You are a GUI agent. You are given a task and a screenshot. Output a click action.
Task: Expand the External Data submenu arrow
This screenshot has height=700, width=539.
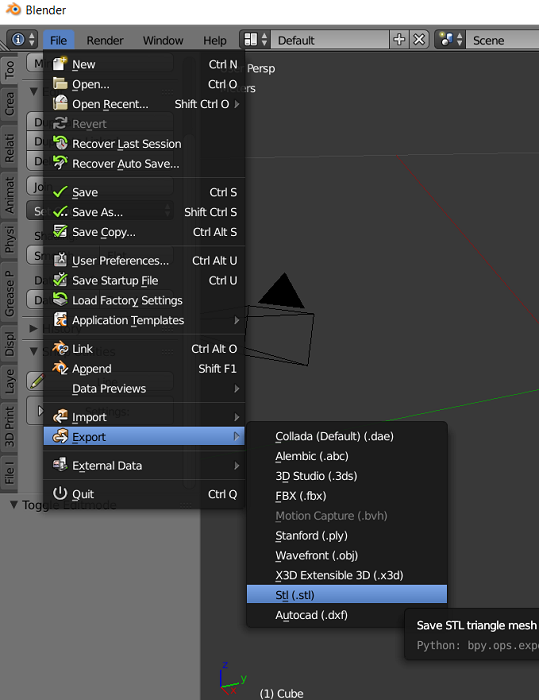237,466
